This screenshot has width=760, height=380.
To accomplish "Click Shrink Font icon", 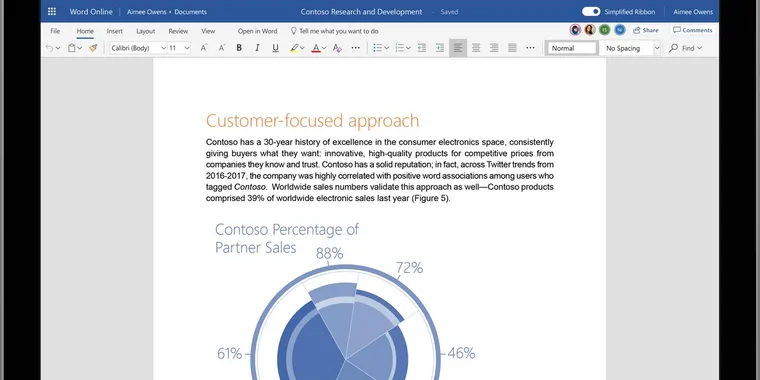I will click(222, 48).
